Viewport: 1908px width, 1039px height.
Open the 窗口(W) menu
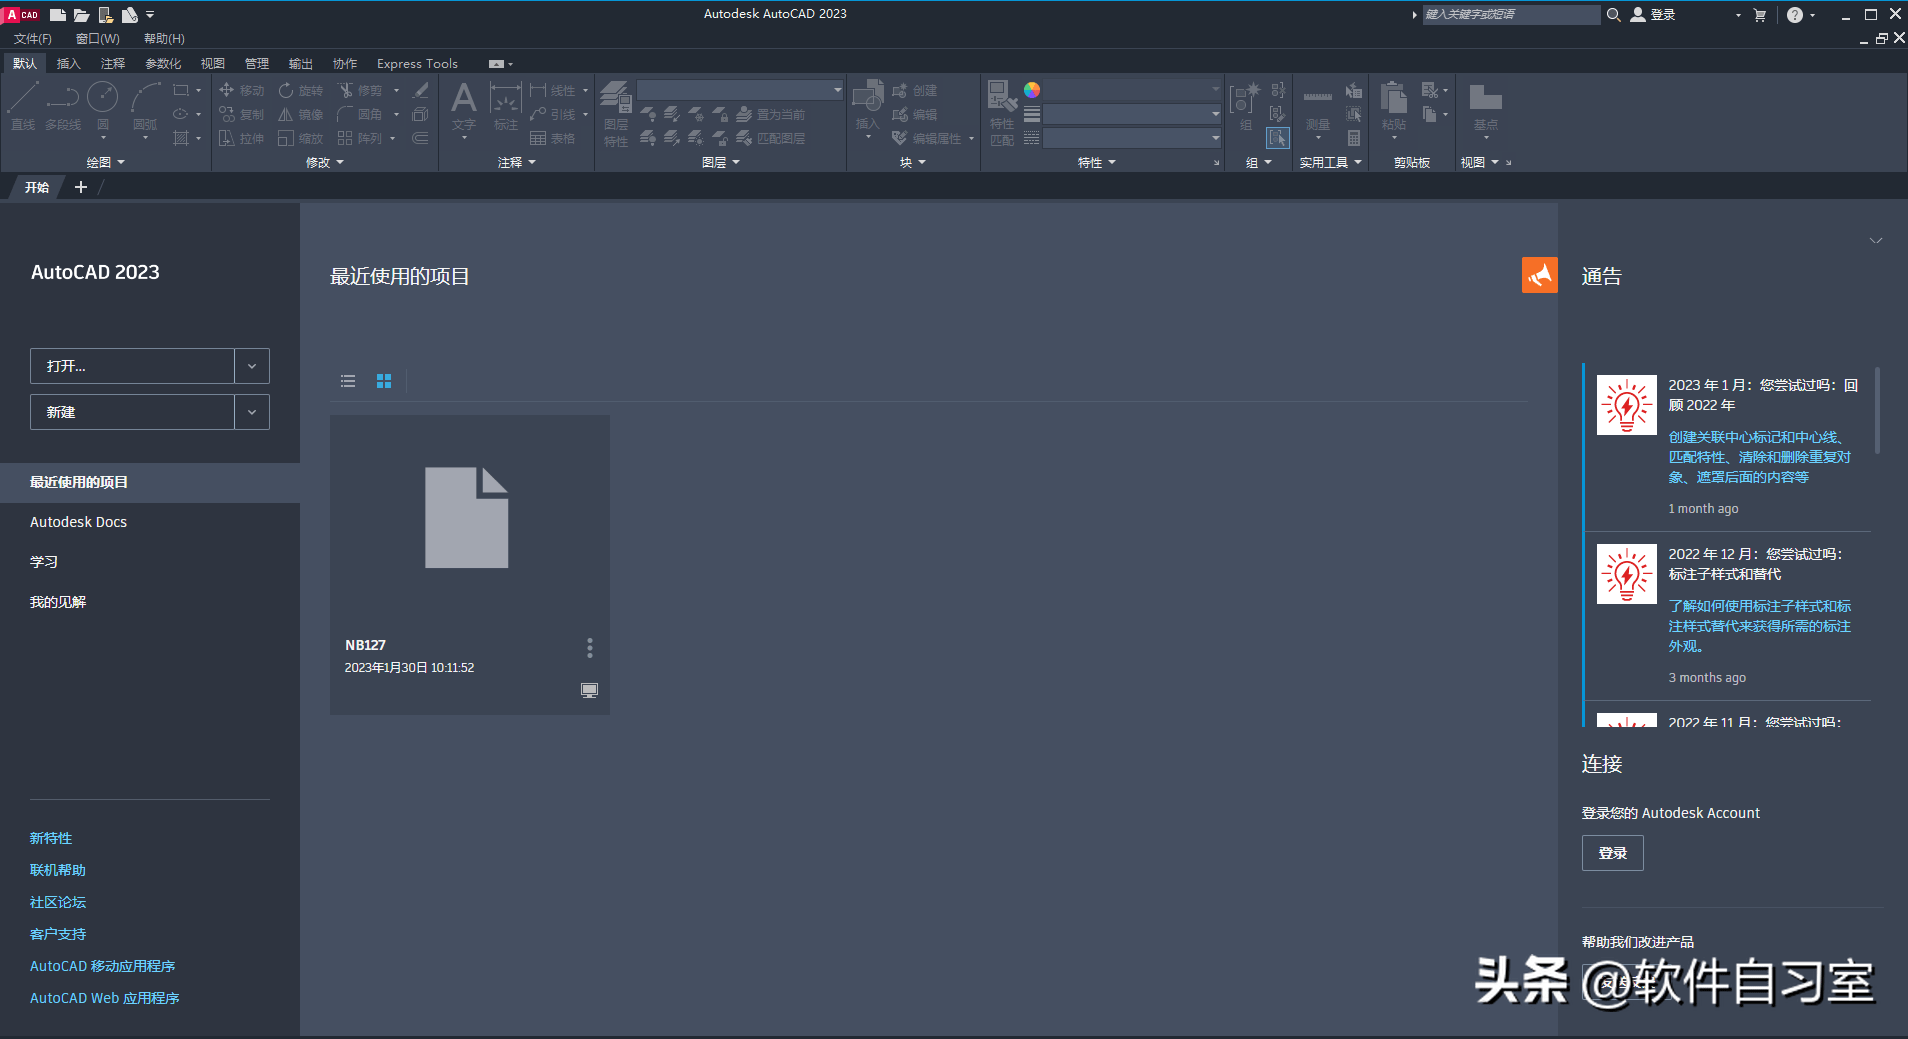(x=98, y=39)
